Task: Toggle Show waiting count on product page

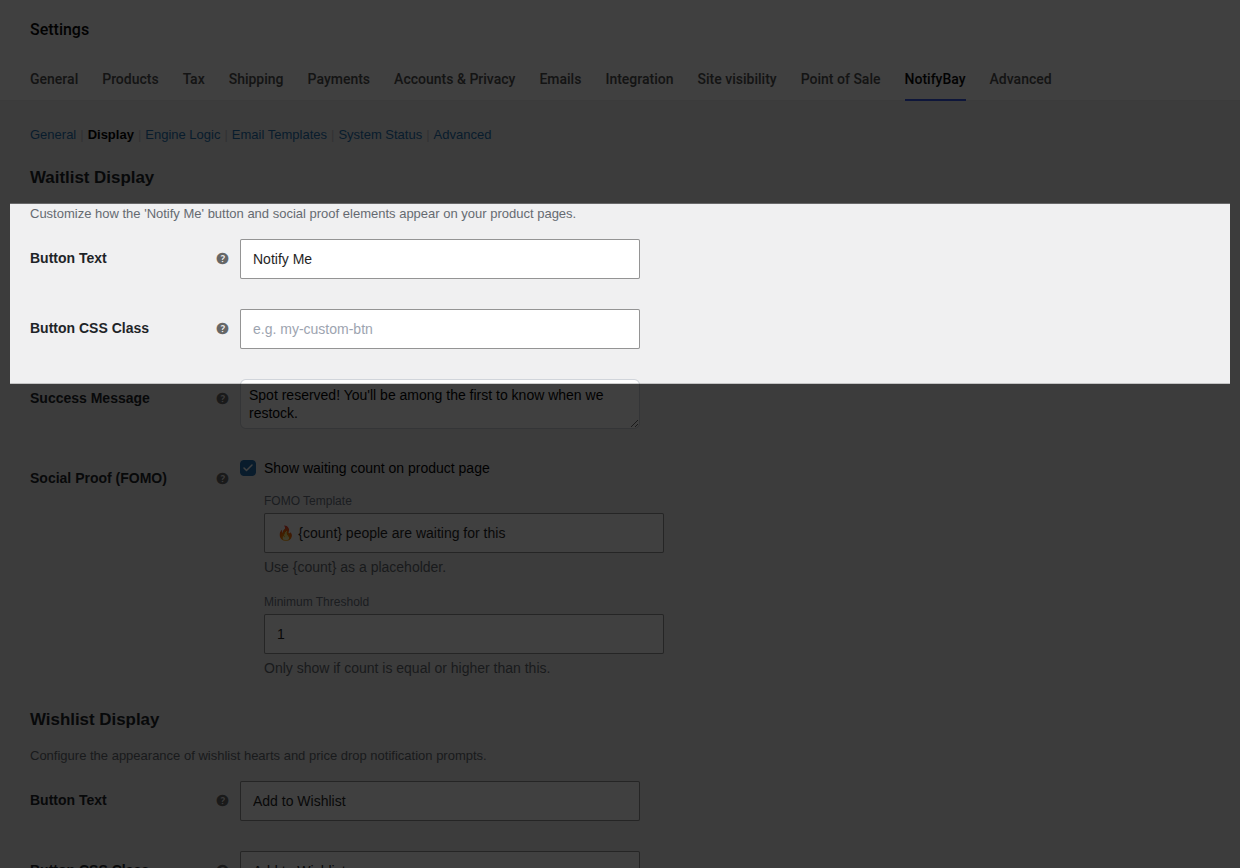Action: 248,468
